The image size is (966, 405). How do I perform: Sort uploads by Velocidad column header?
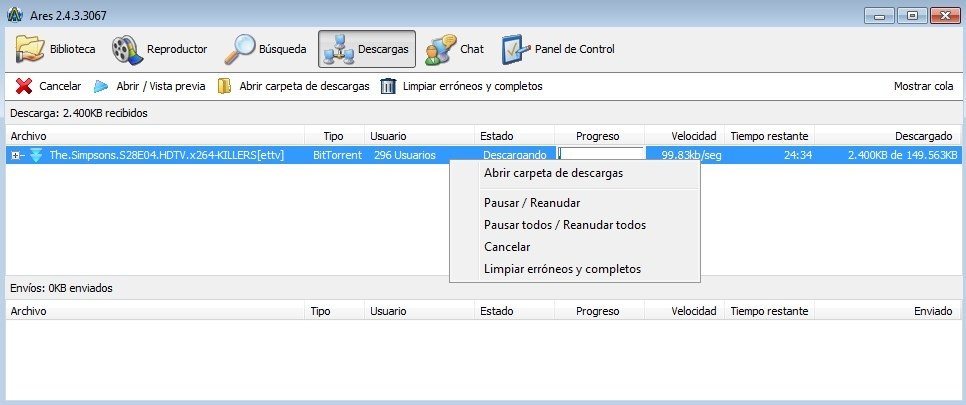pyautogui.click(x=684, y=311)
